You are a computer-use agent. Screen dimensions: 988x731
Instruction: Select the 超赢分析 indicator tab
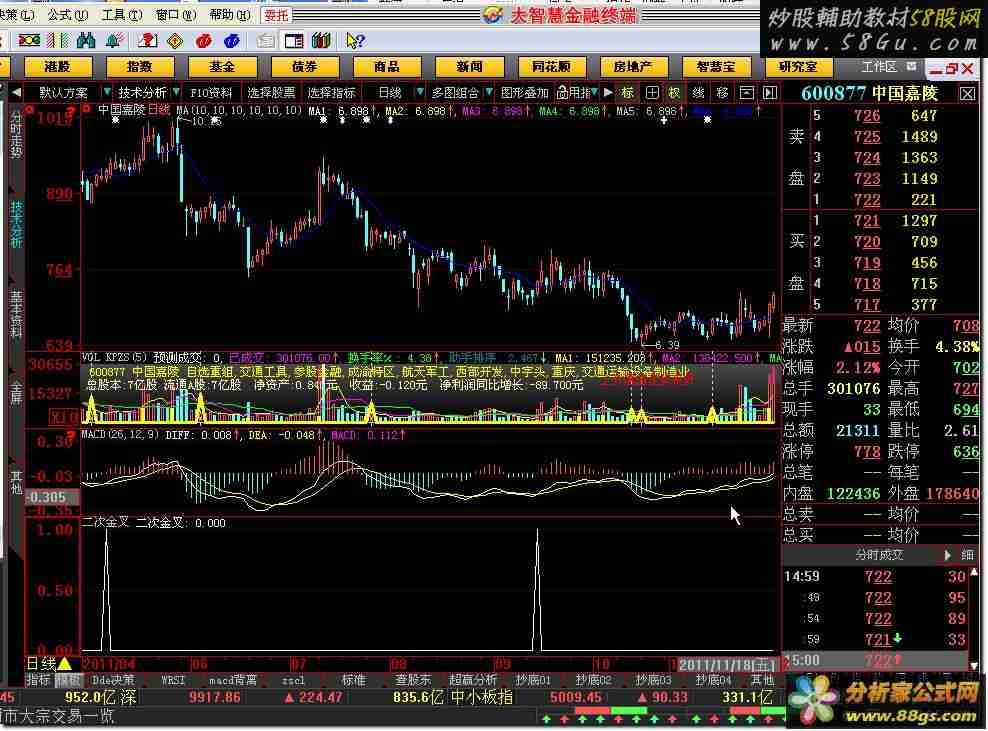[x=473, y=681]
